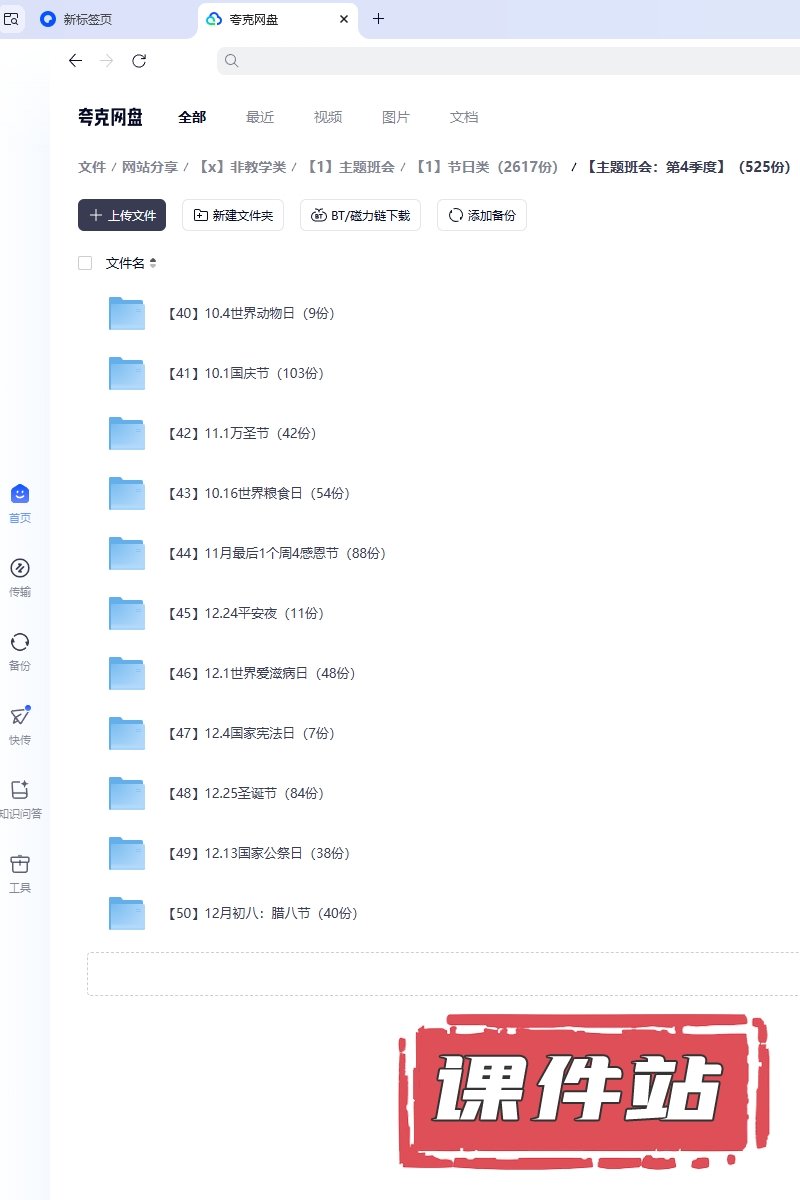
Task: Open a new browser tab with plus icon
Action: [x=378, y=19]
